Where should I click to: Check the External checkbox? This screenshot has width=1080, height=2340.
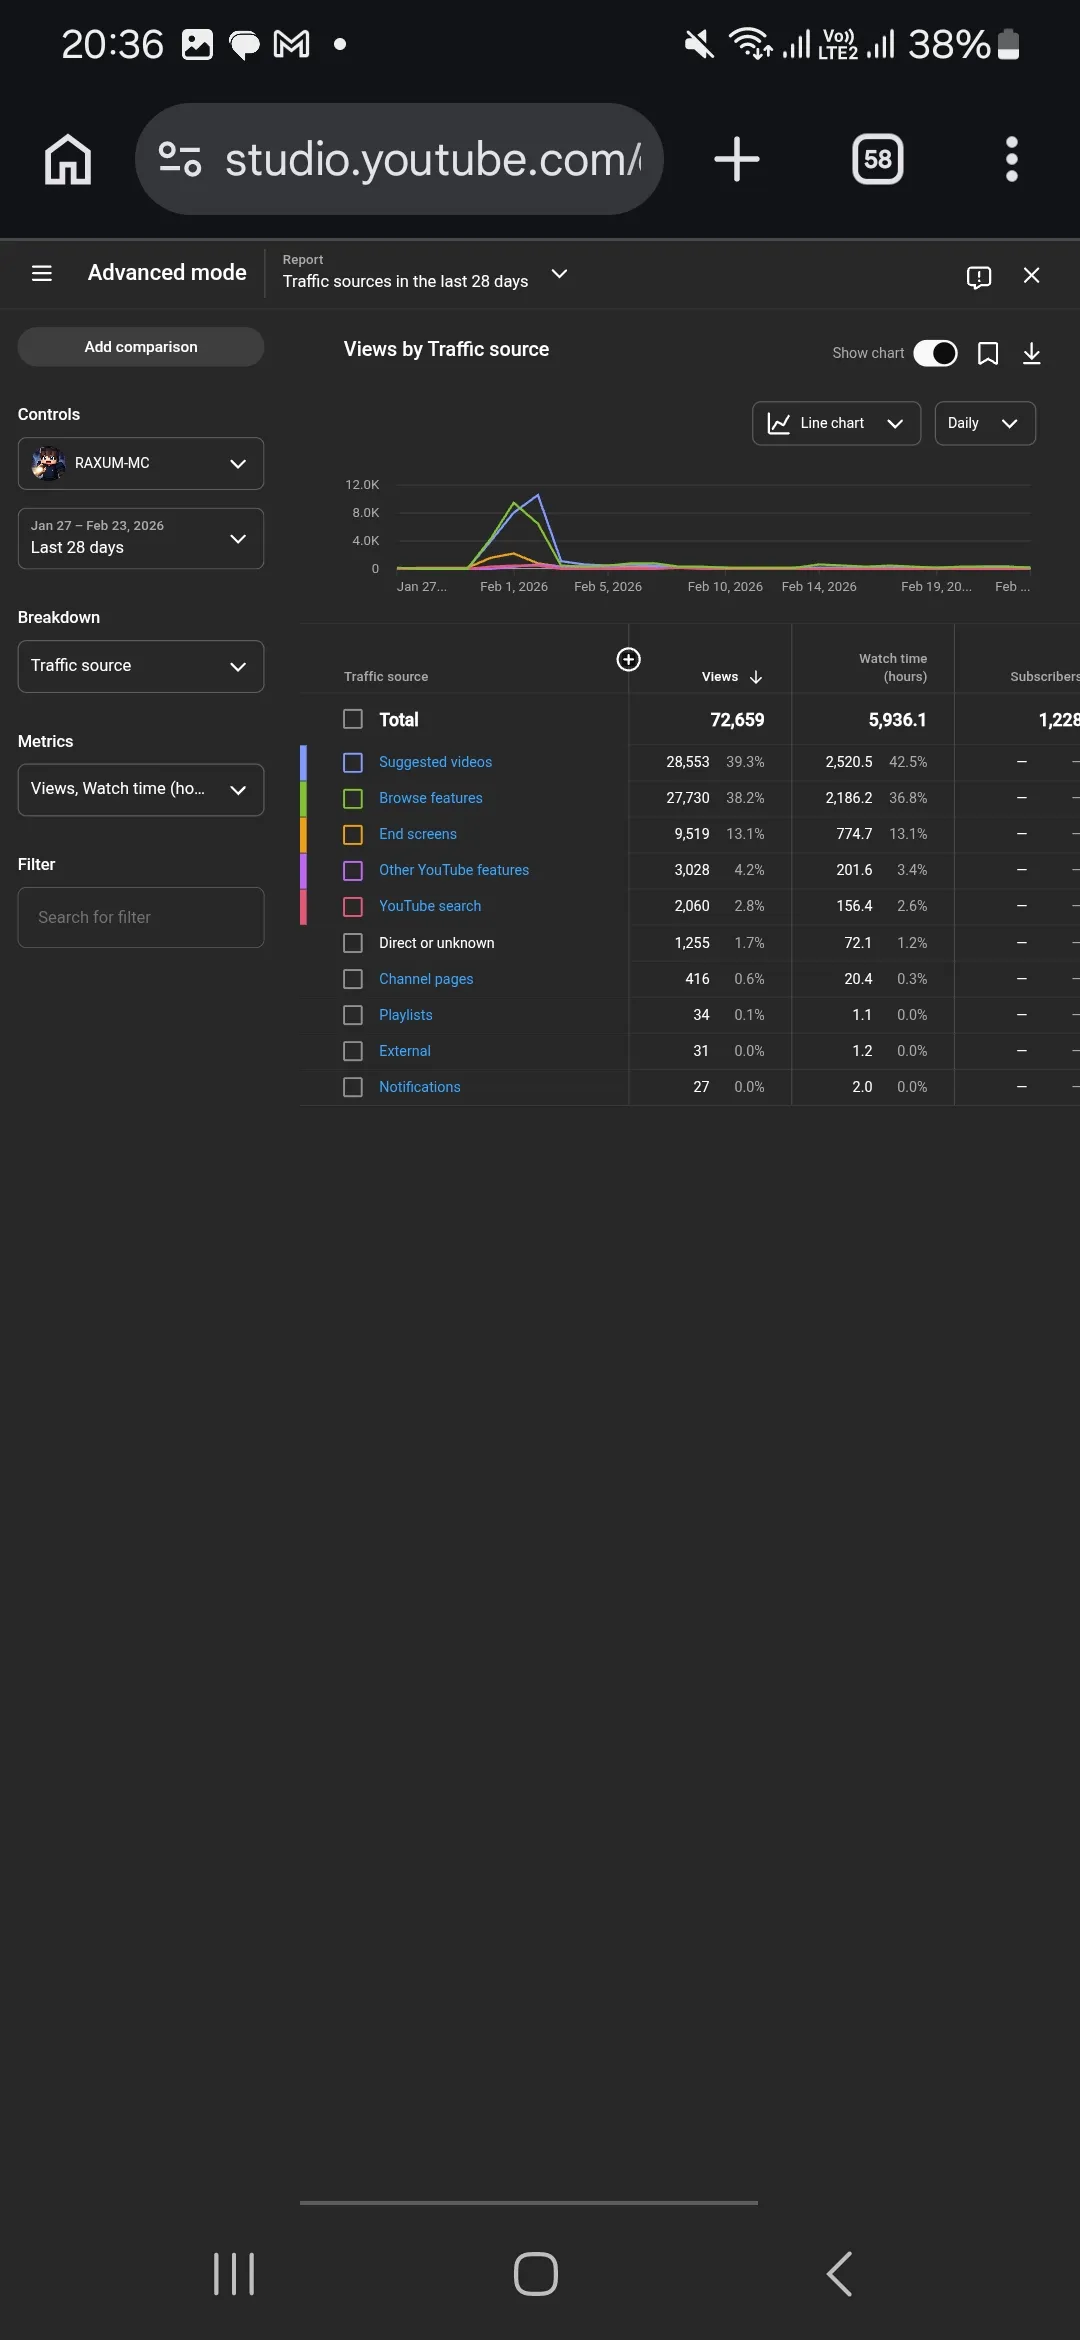pos(353,1051)
